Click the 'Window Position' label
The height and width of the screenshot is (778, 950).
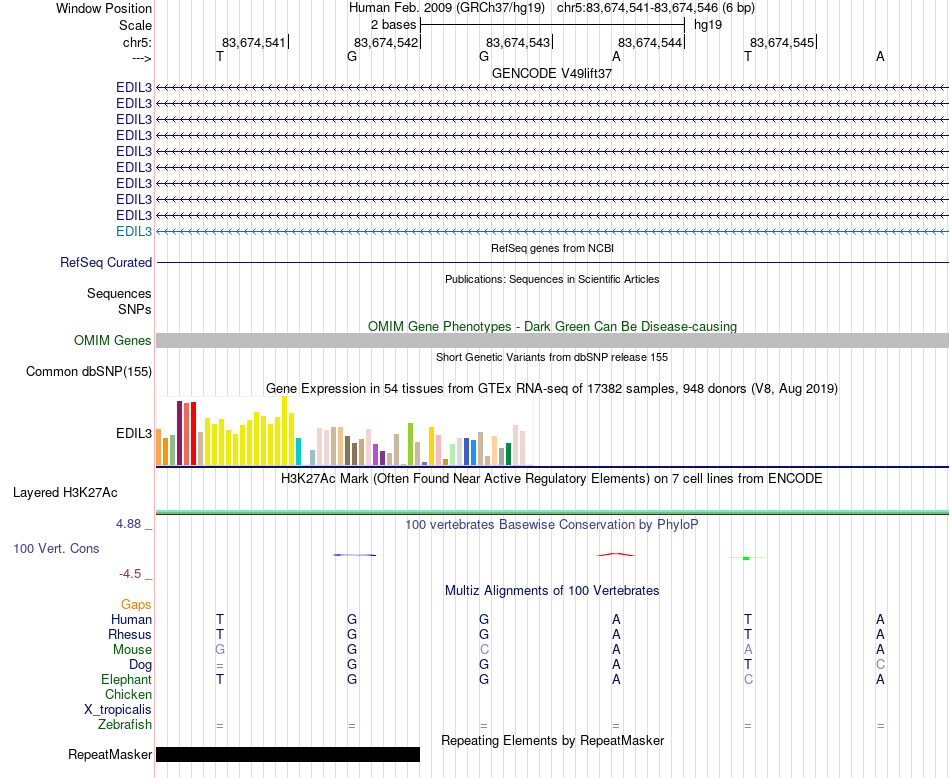pos(104,8)
